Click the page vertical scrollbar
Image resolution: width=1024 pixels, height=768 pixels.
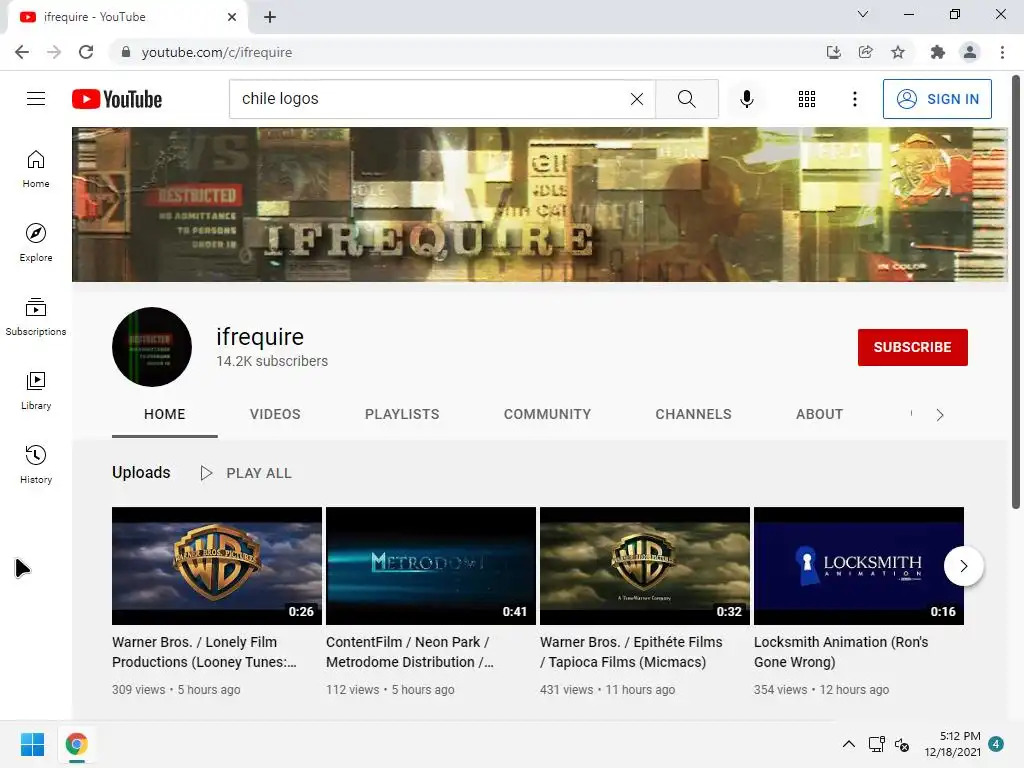point(1016,293)
